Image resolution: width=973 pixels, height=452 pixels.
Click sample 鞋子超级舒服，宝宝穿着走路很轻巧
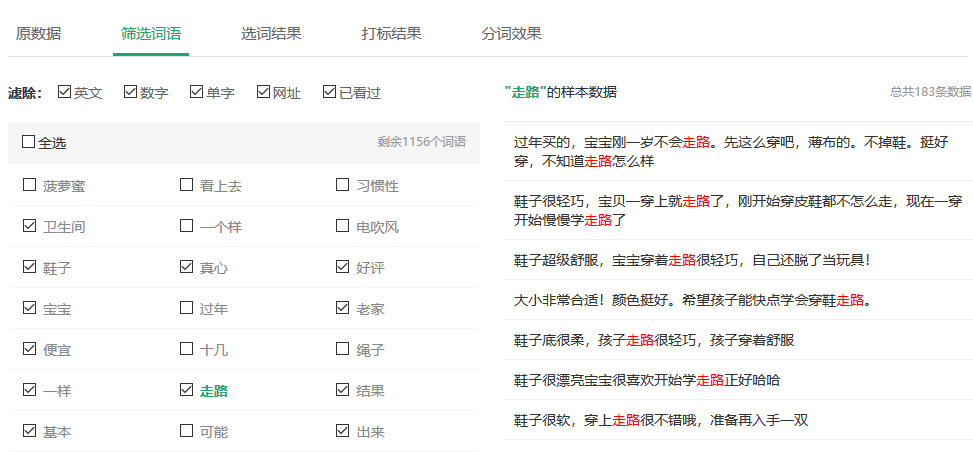point(738,260)
